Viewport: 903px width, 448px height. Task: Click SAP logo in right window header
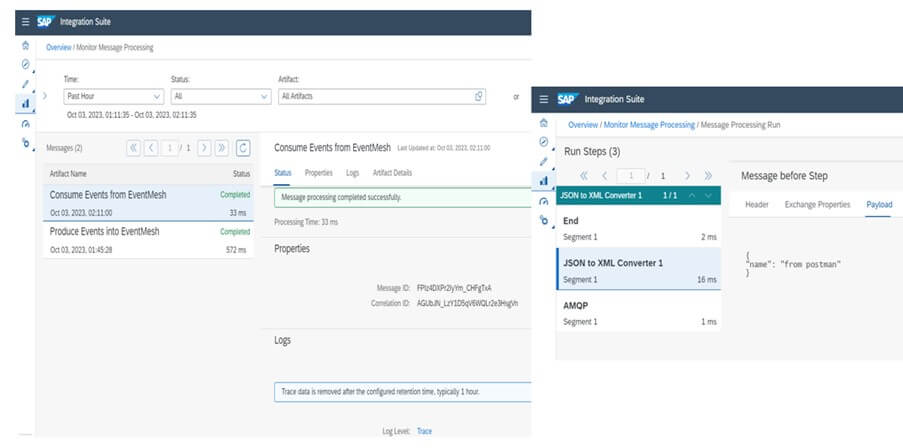567,99
